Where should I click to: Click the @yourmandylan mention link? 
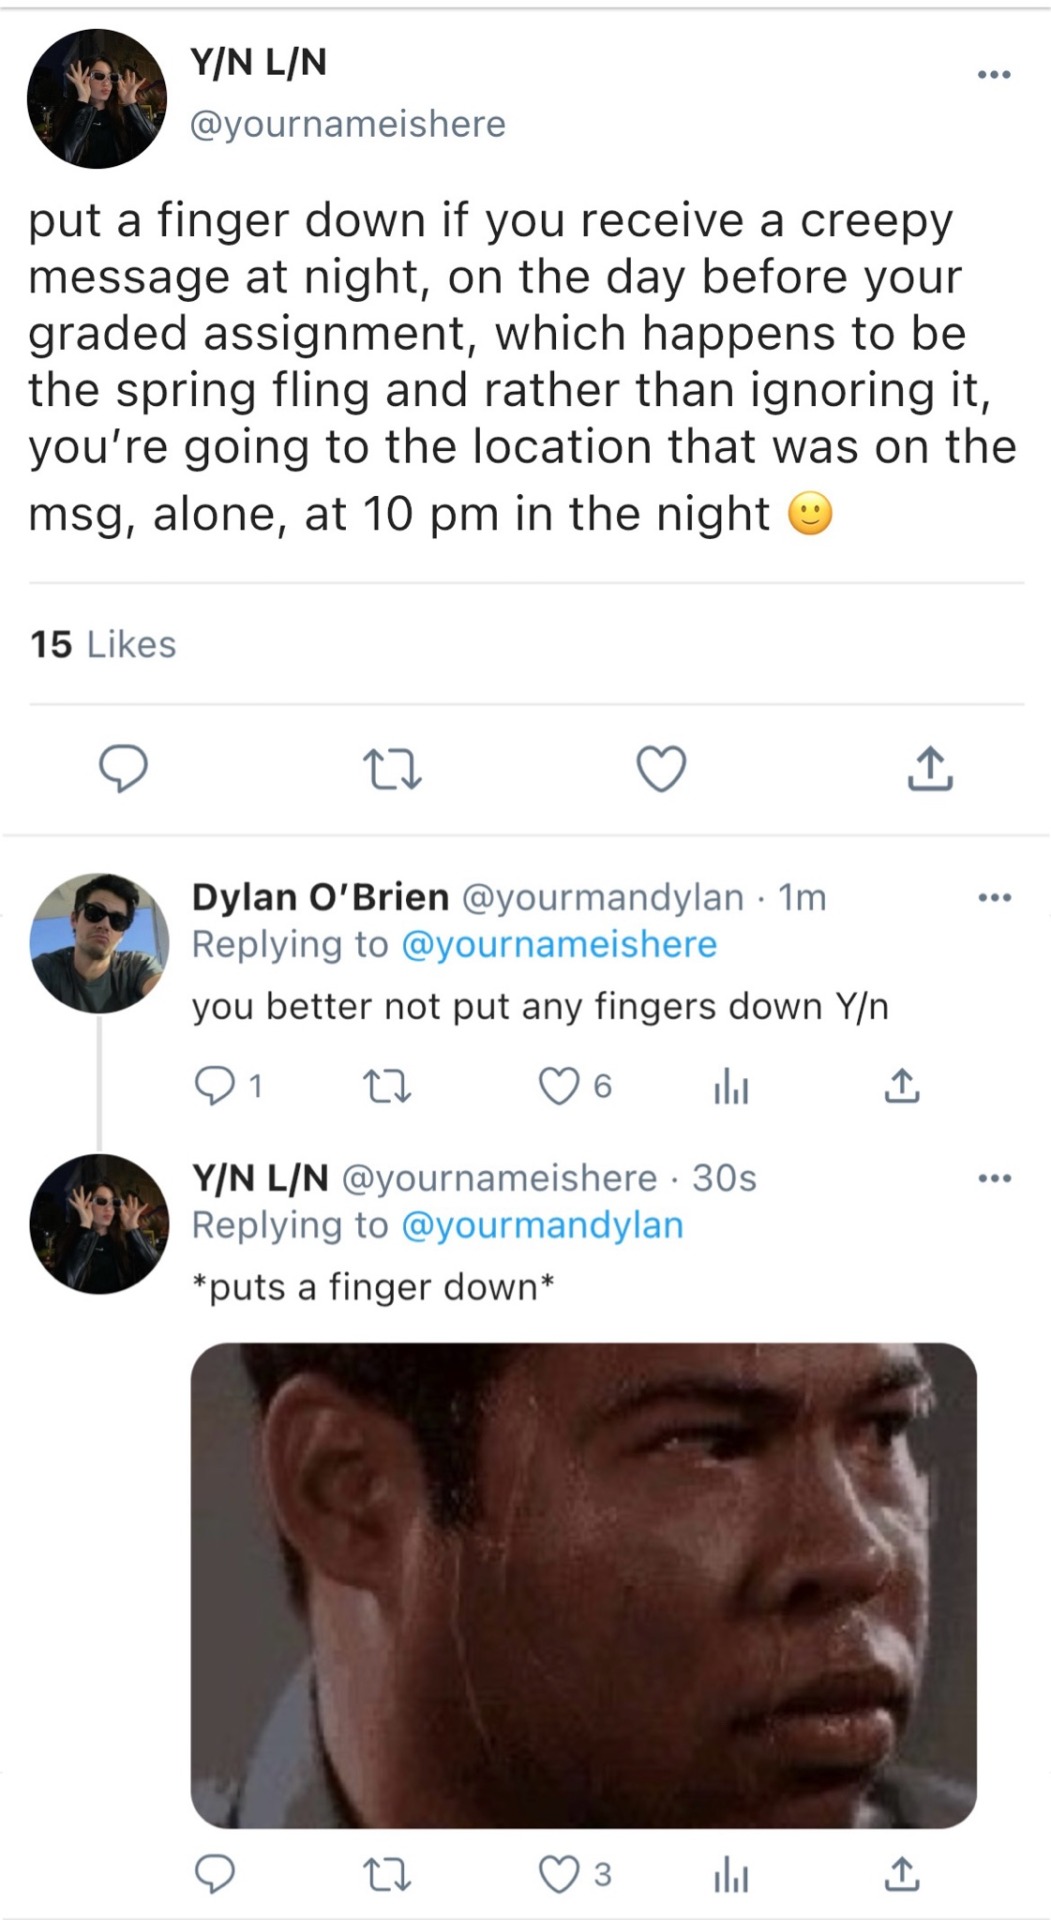pyautogui.click(x=542, y=1226)
